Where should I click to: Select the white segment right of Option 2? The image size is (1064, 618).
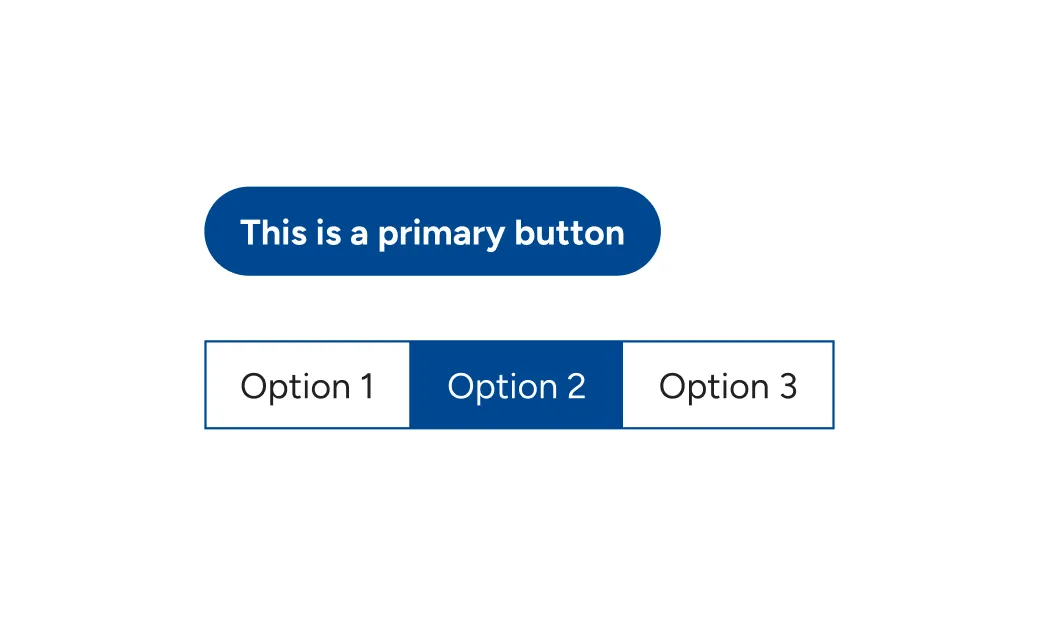728,385
